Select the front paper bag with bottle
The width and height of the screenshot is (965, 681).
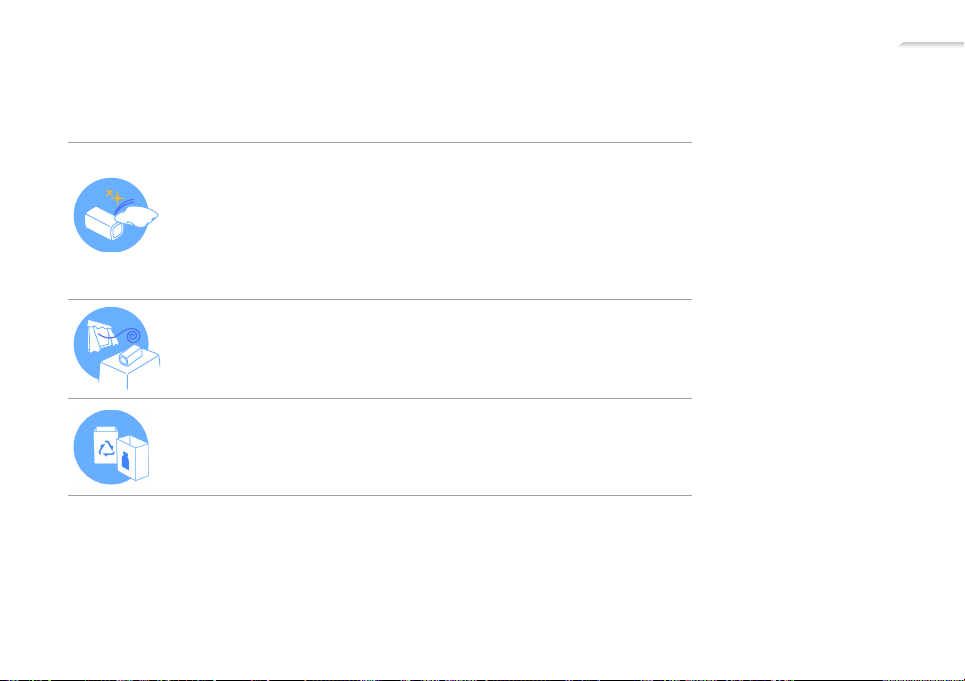[x=133, y=458]
